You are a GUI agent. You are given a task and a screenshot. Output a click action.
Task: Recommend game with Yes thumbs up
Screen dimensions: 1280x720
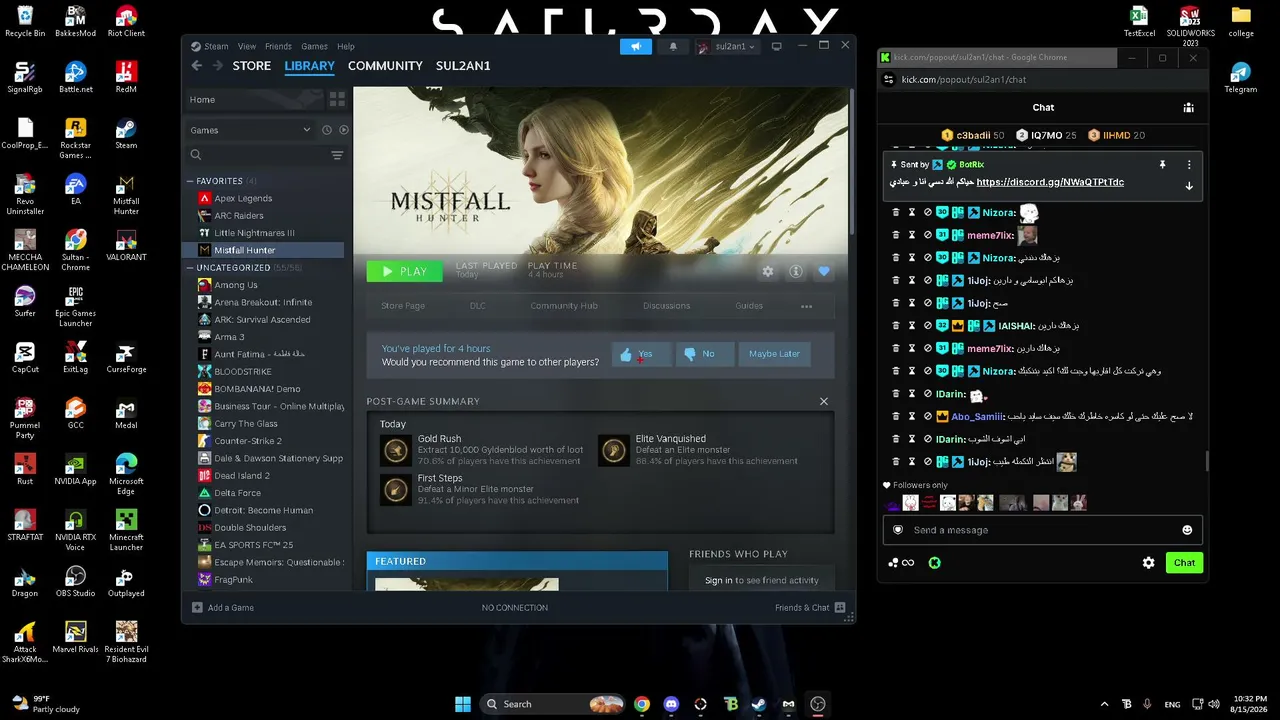tap(641, 354)
